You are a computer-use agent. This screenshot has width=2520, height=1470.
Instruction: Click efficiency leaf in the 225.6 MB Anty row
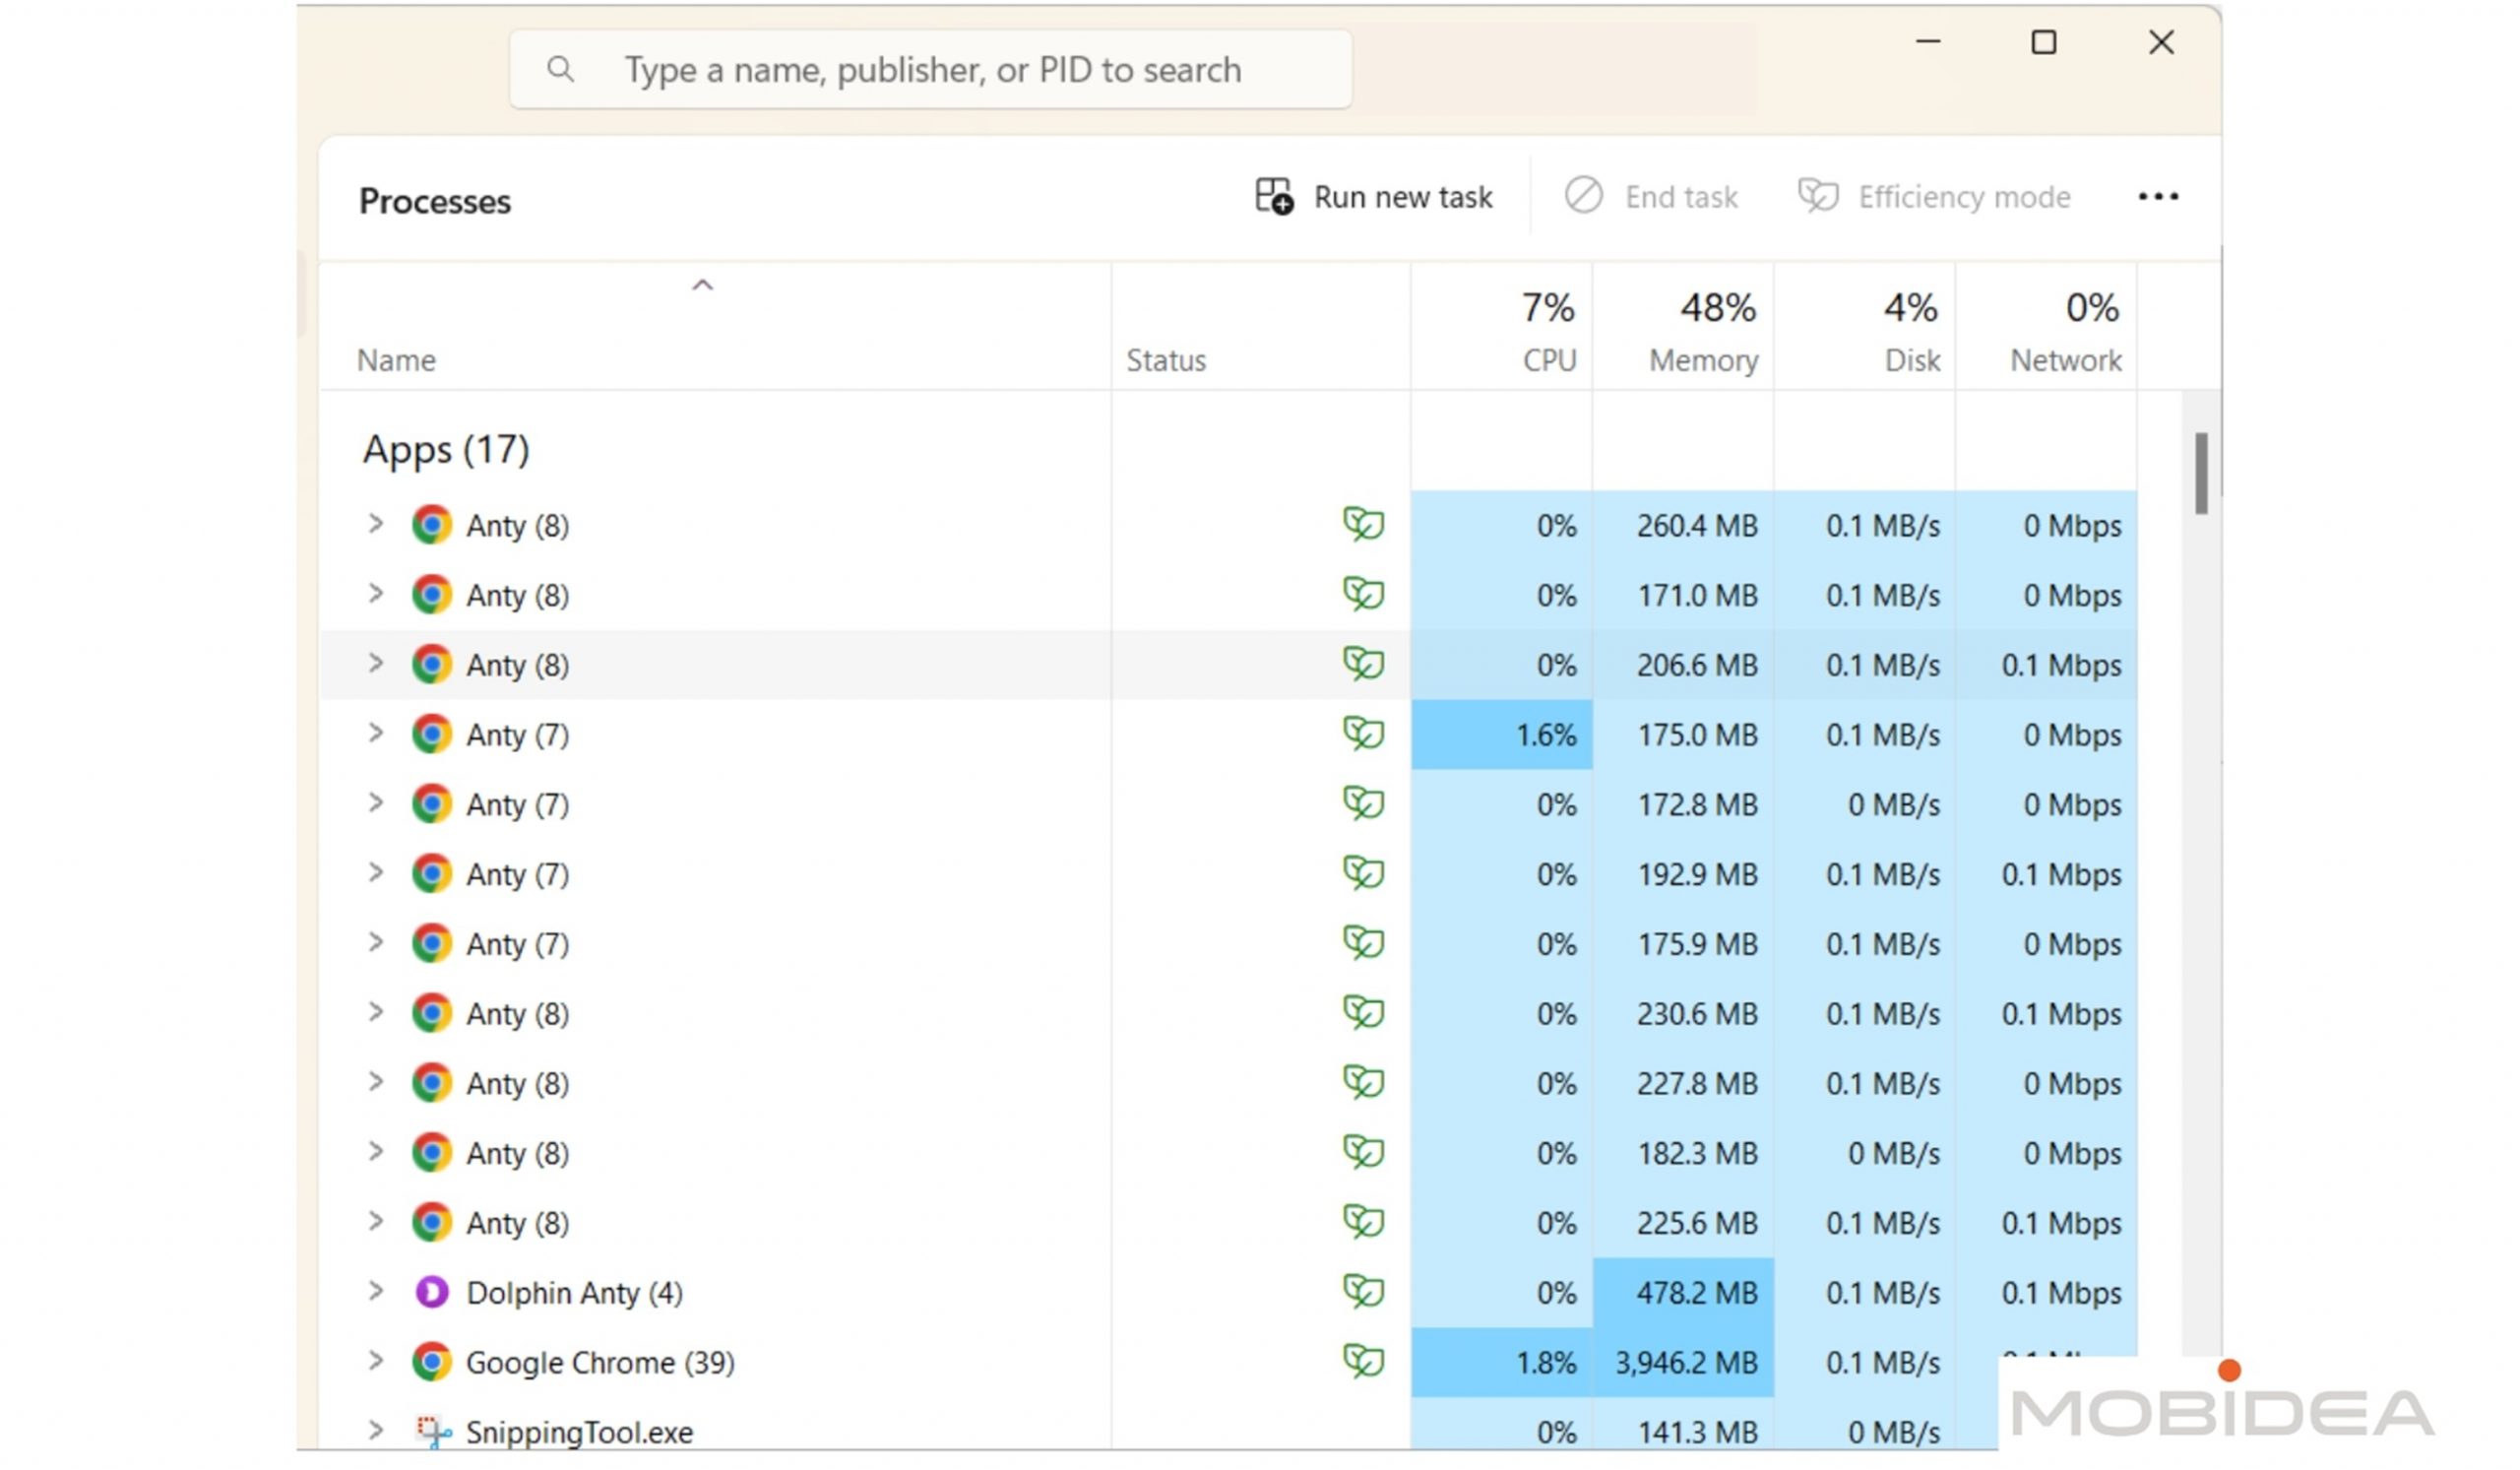[1363, 1222]
